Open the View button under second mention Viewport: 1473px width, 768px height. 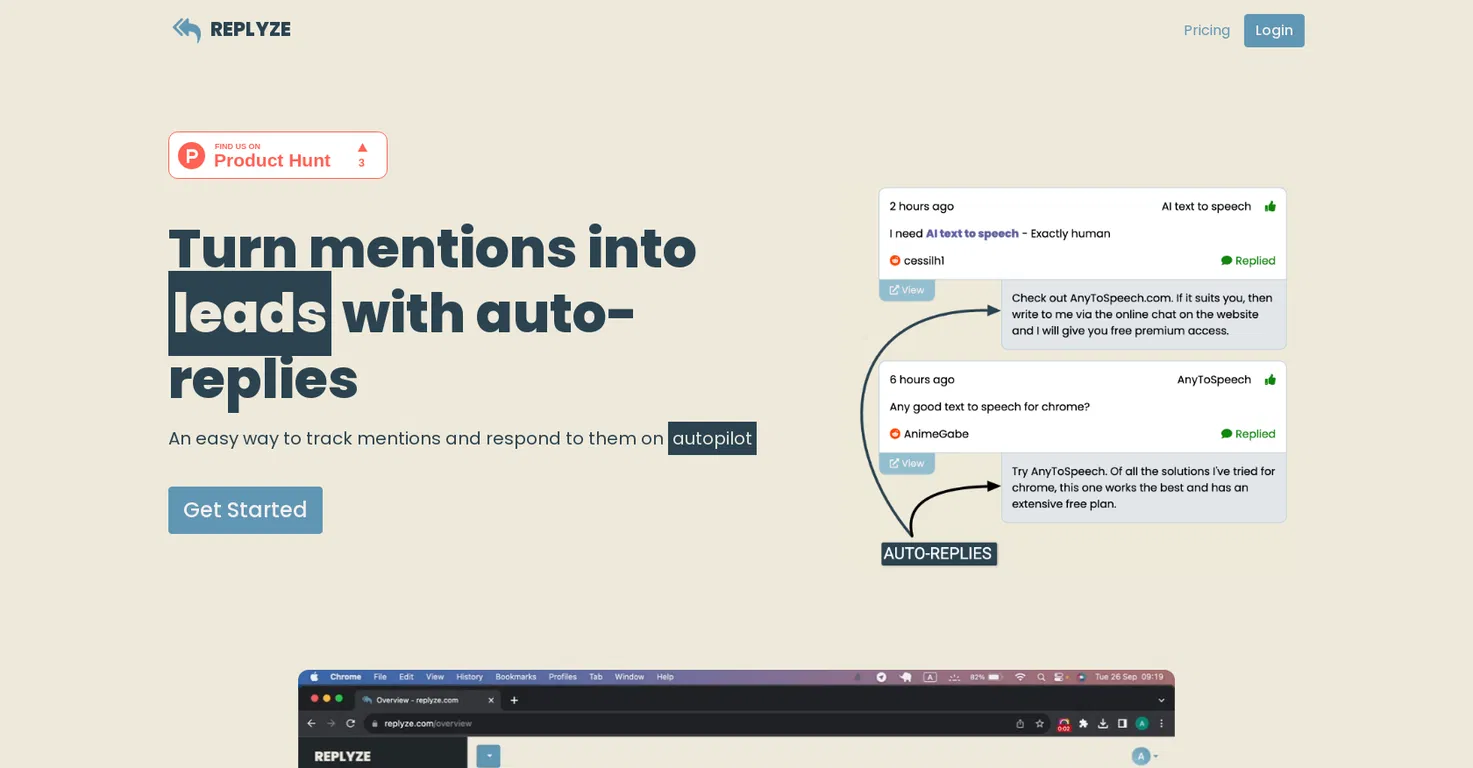pos(907,463)
